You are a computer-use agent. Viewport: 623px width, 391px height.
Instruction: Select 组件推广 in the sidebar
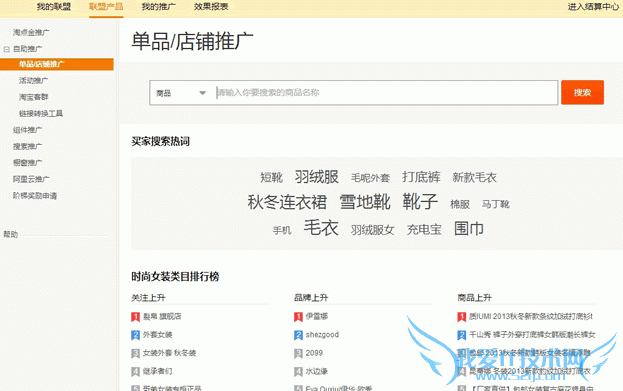point(27,130)
